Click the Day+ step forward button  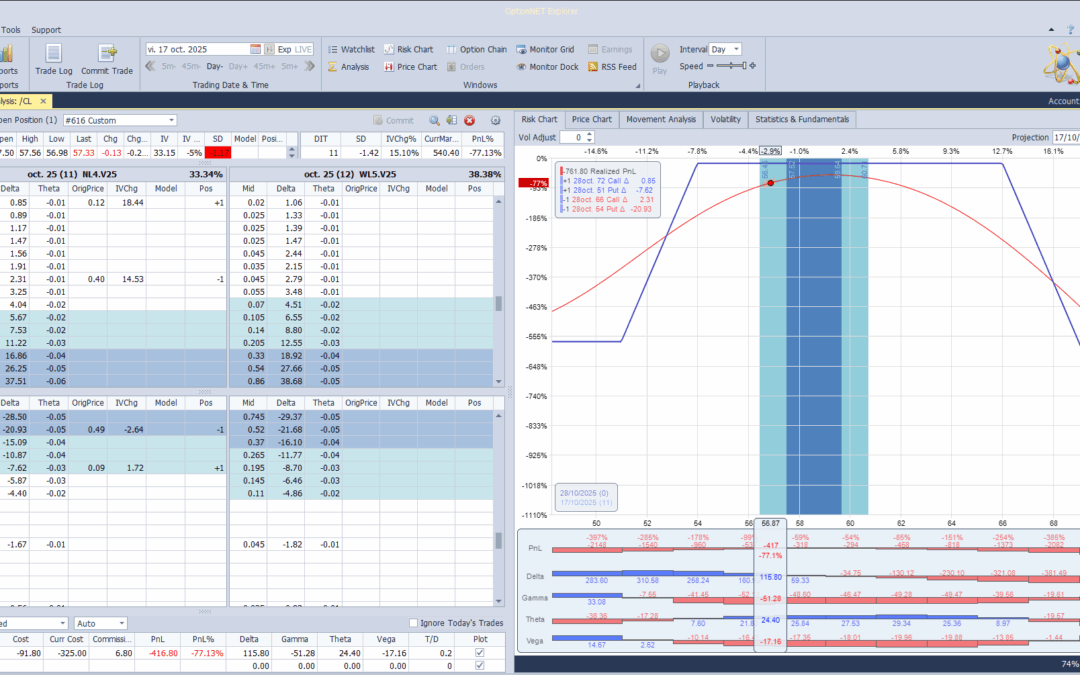pos(238,67)
